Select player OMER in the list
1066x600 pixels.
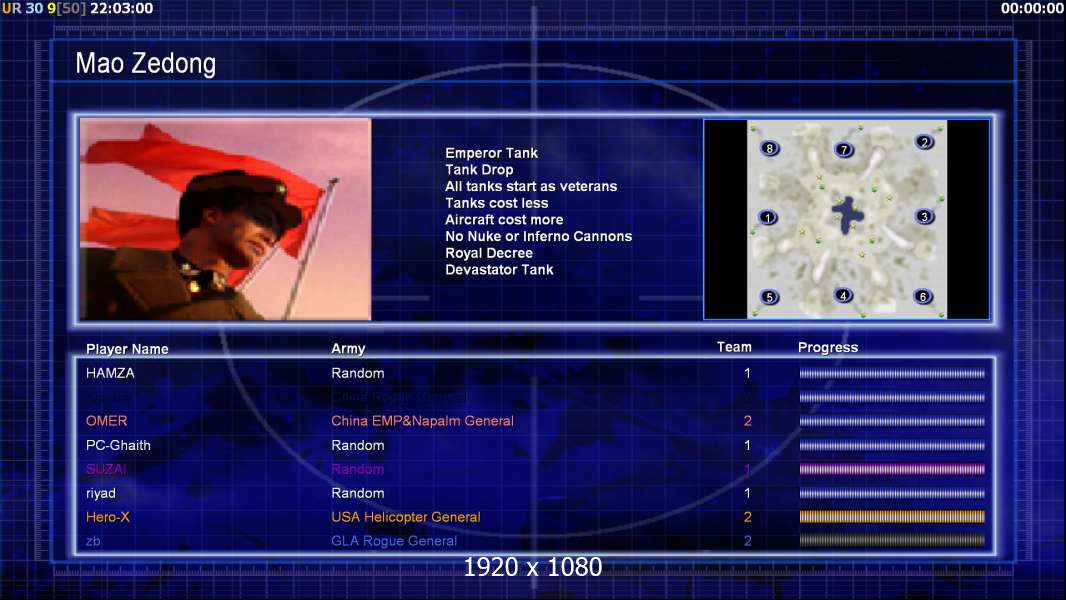[x=106, y=421]
